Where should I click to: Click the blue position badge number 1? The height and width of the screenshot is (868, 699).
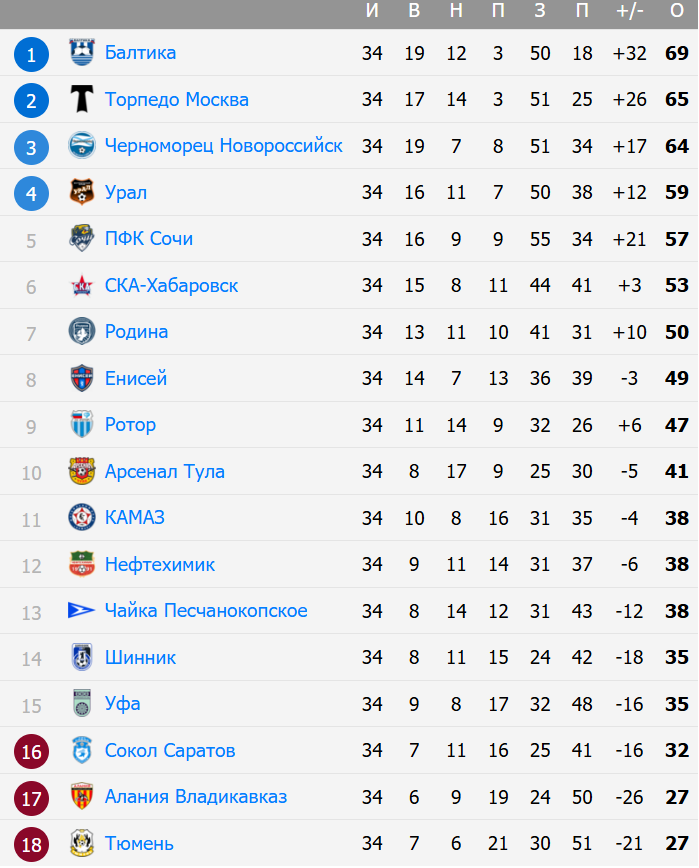(31, 55)
